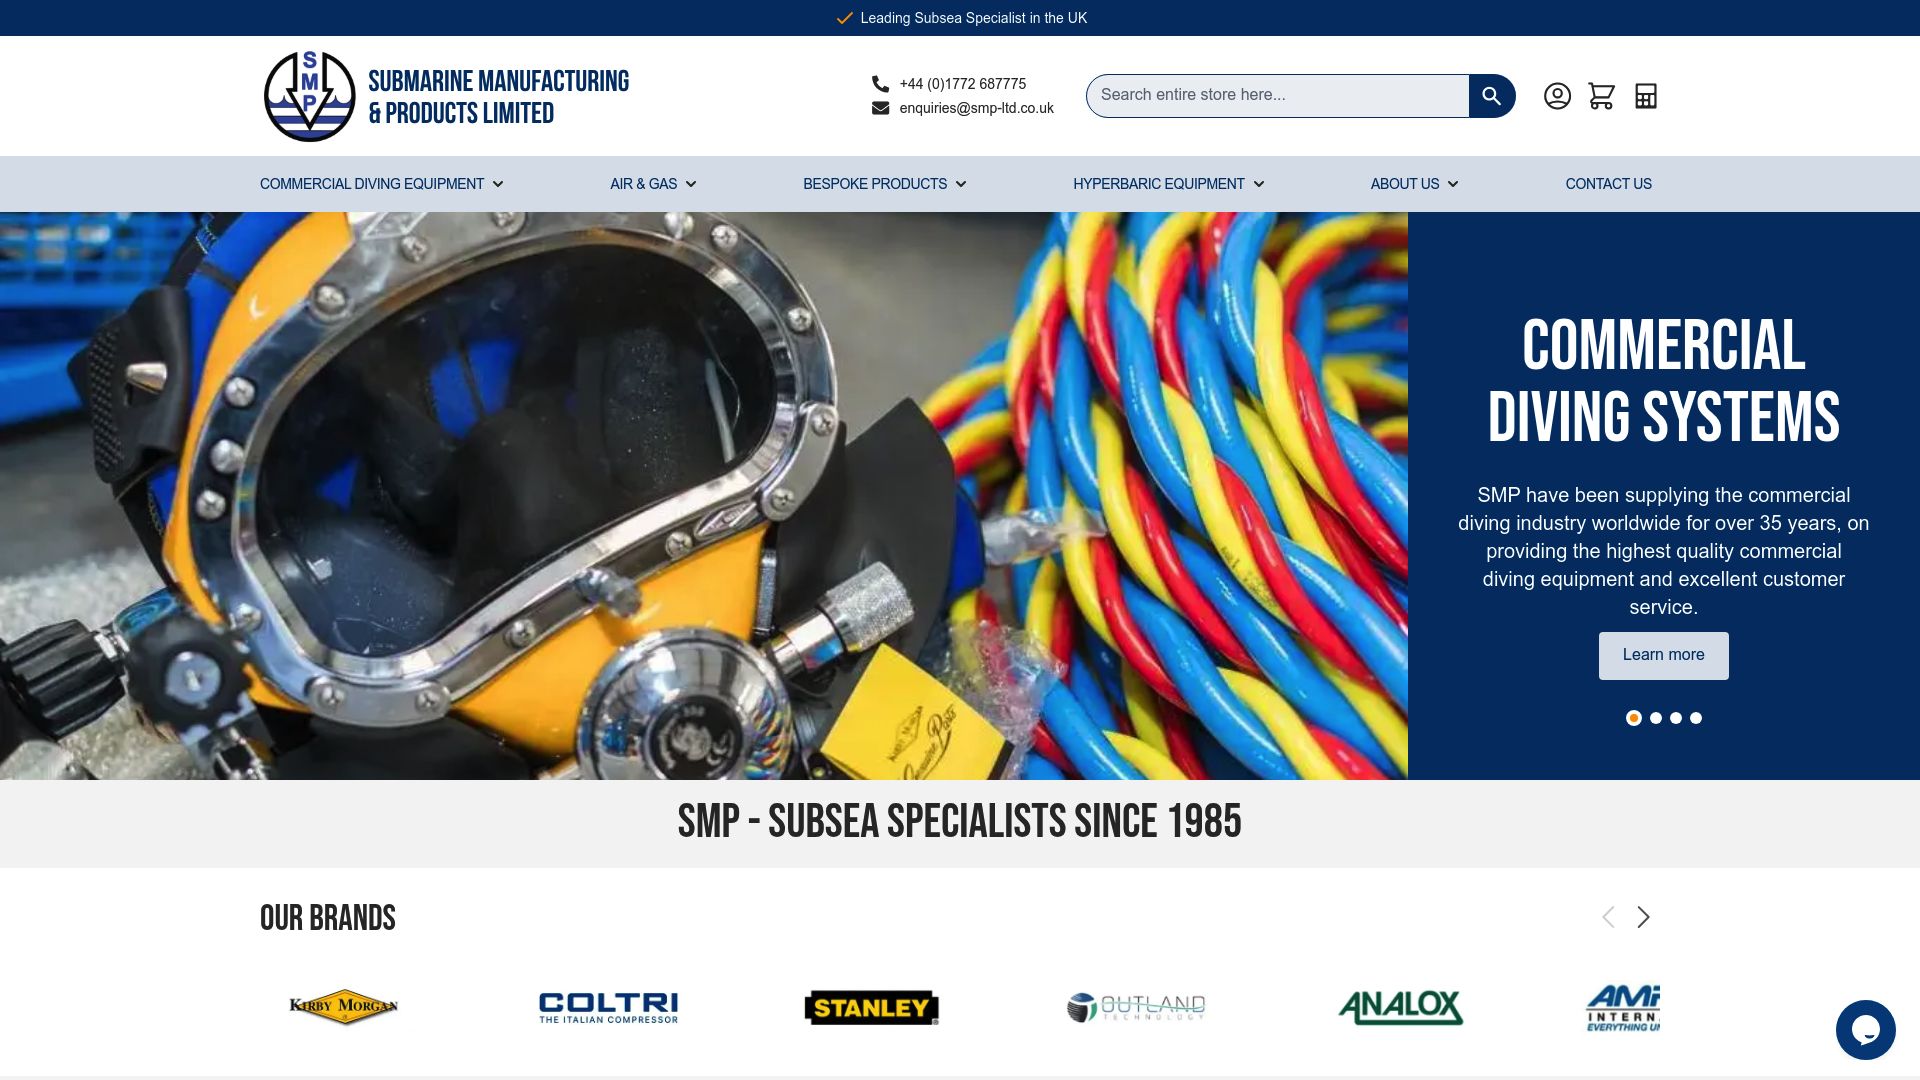Expand Commercial Diving Equipment chevron
The width and height of the screenshot is (1920, 1080).
click(498, 184)
